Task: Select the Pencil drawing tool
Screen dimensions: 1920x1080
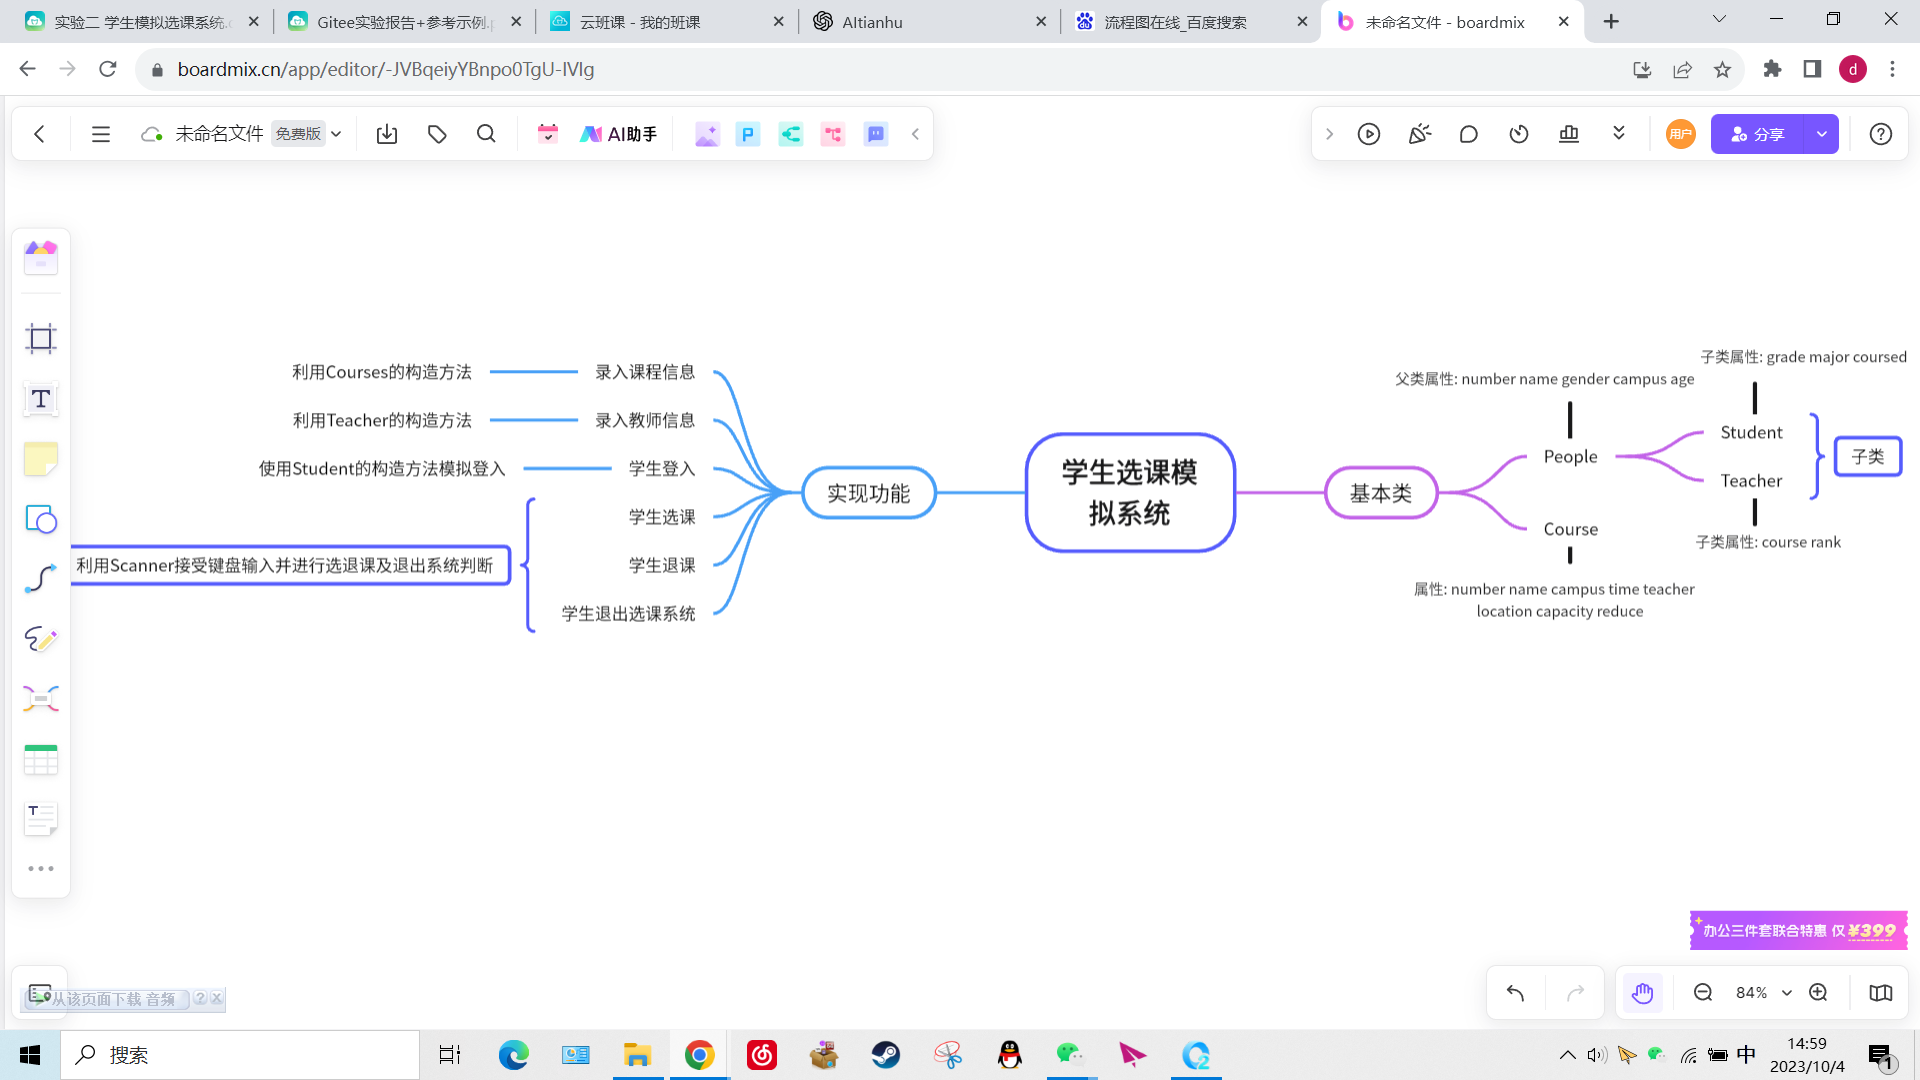Action: 40,639
